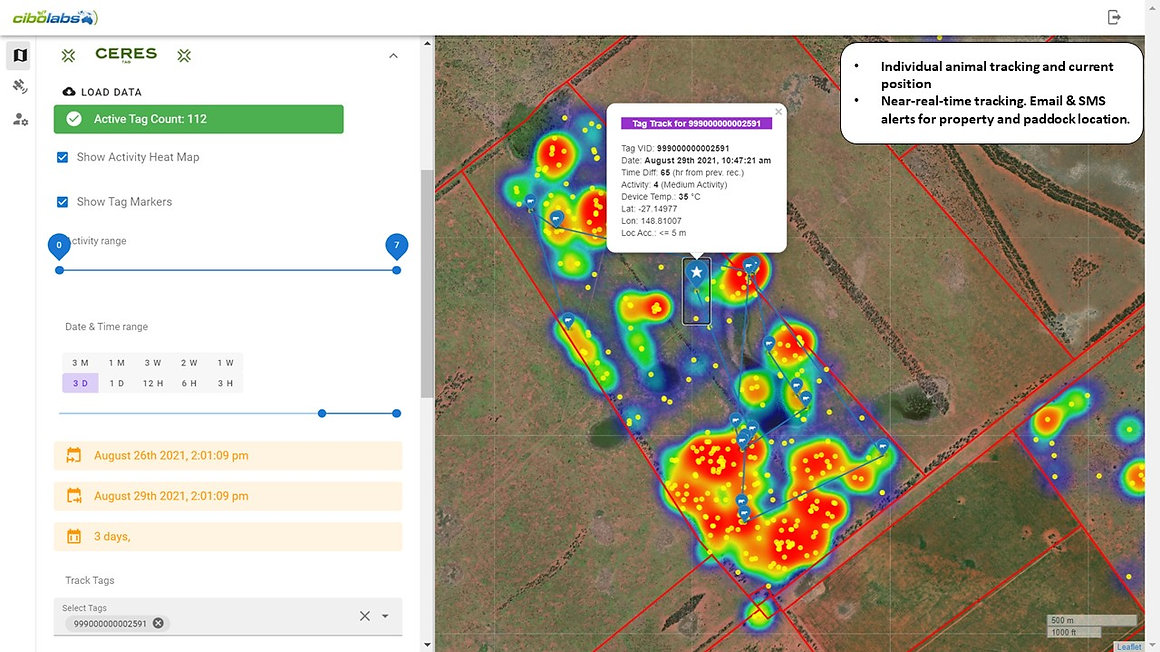This screenshot has height=652, width=1160.
Task: Open the Select Tags dropdown arrow
Action: tap(385, 616)
